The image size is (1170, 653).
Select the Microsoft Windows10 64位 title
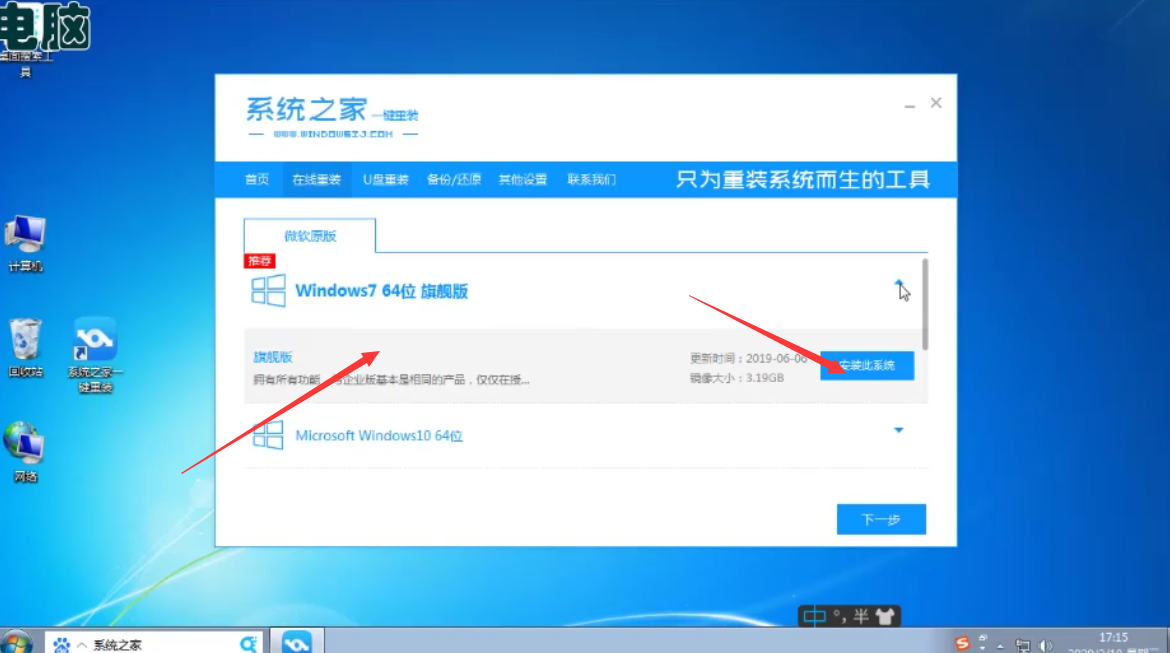[379, 435]
